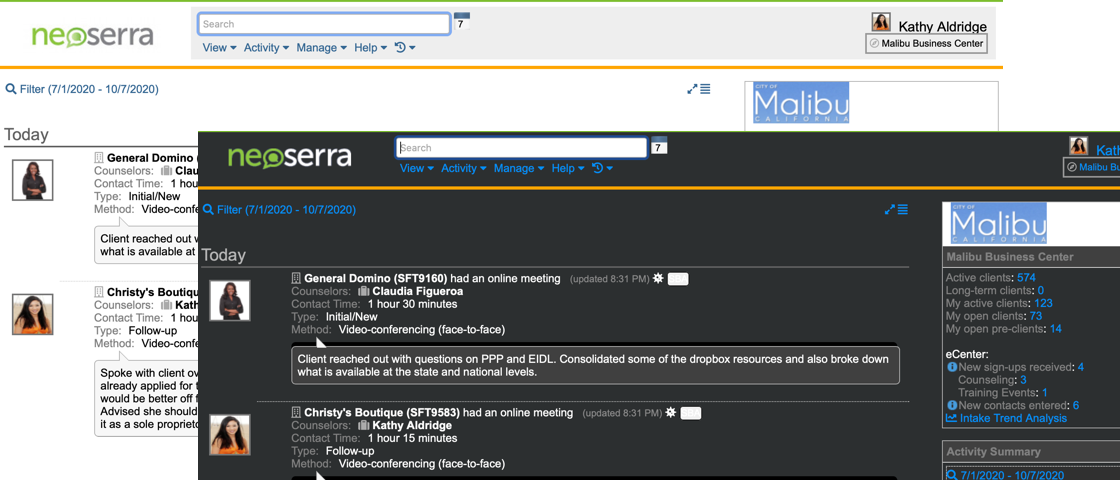Open the Help menu in the light theme
The image size is (1120, 480).
coord(370,47)
